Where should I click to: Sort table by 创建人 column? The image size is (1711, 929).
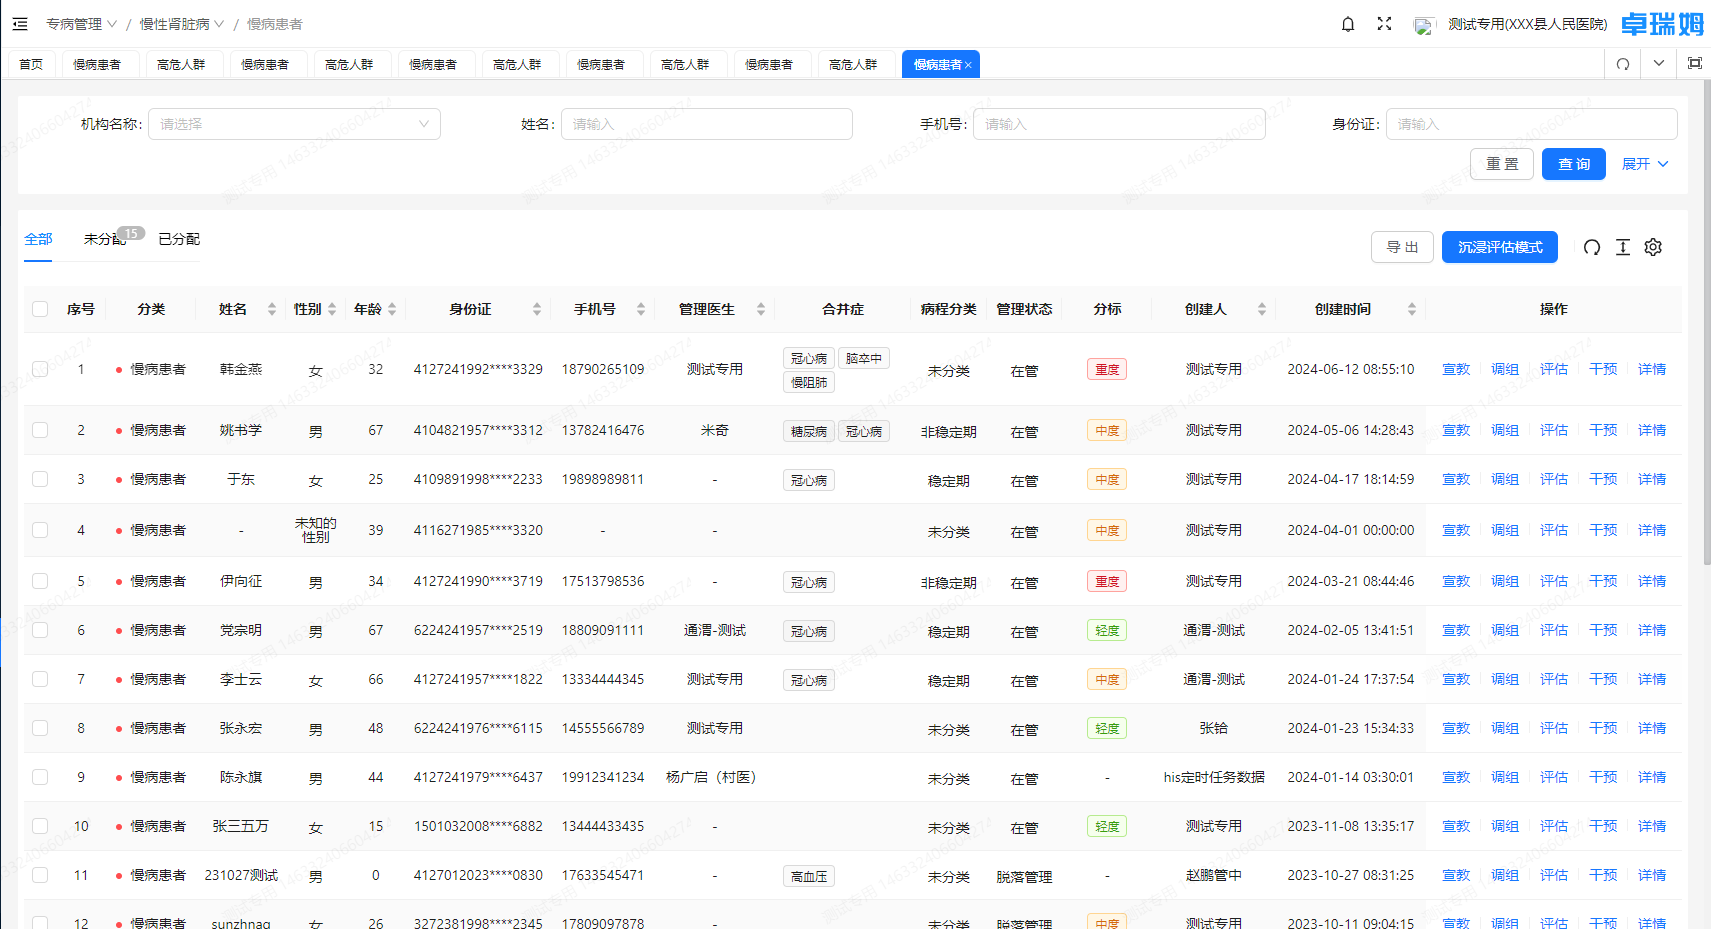pyautogui.click(x=1262, y=310)
